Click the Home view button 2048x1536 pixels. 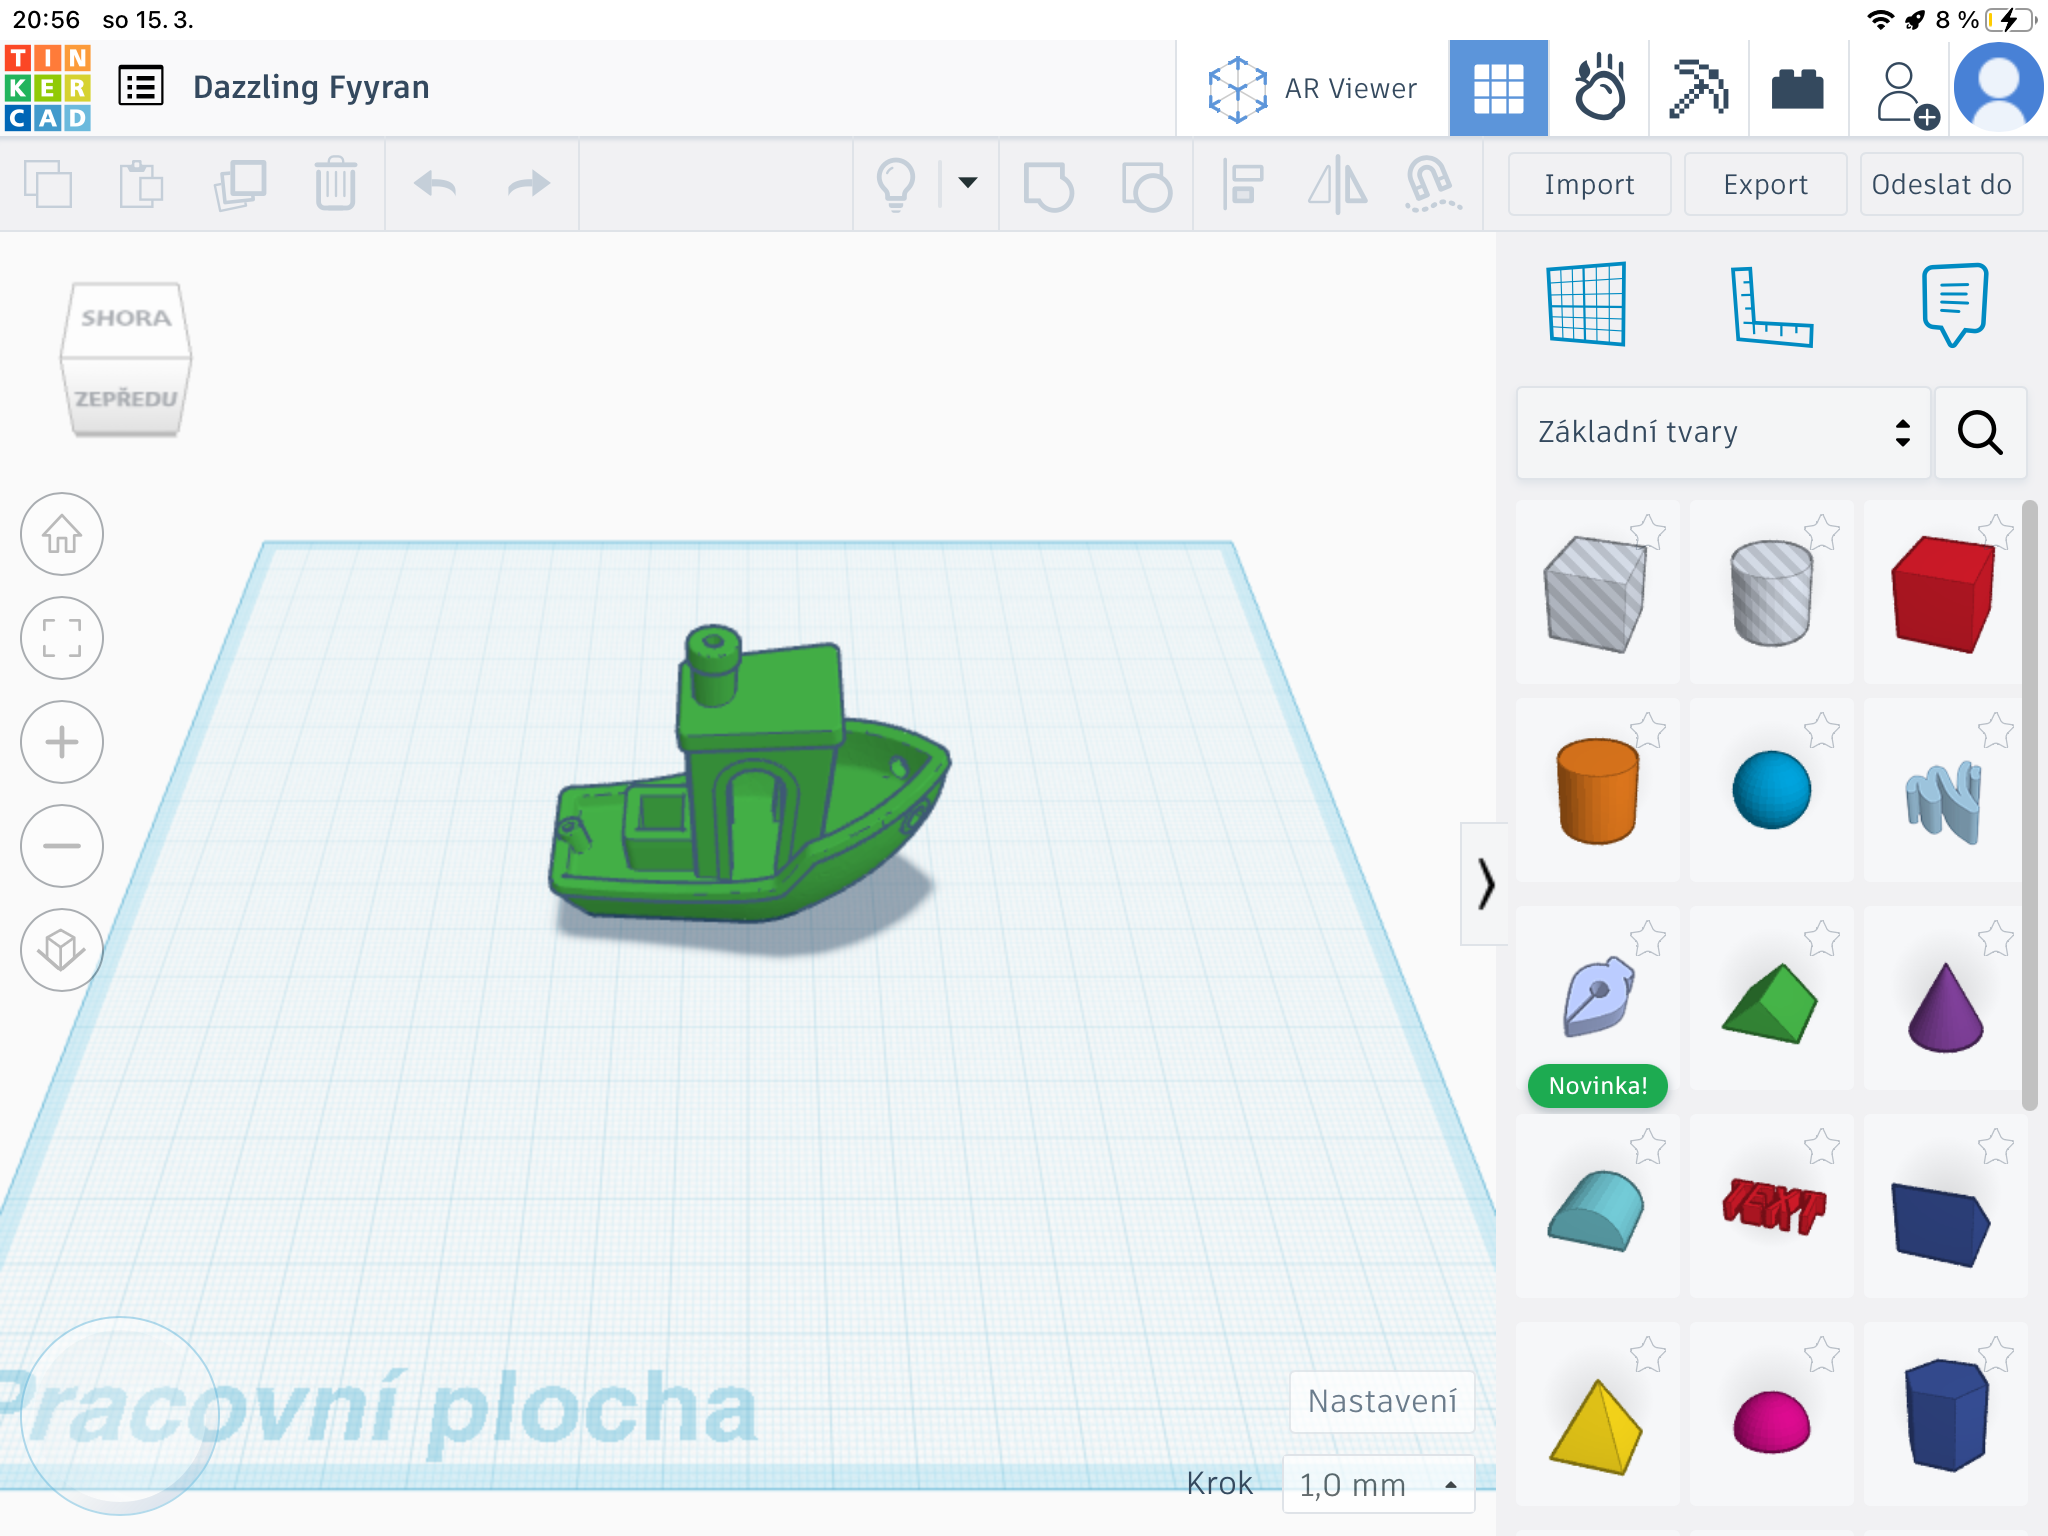(62, 534)
